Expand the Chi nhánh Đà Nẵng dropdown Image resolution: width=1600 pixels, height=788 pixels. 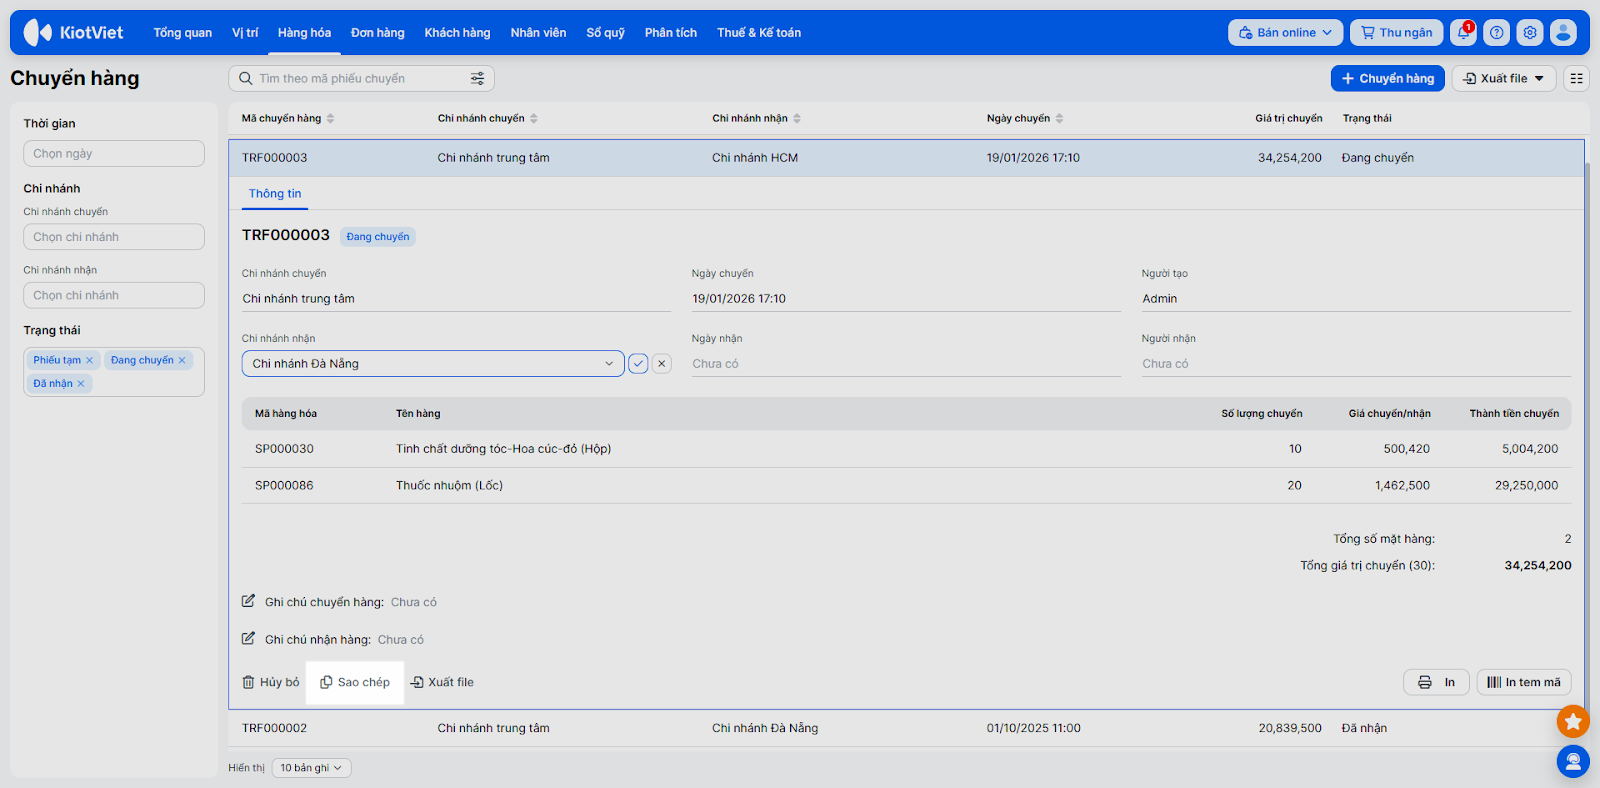[608, 364]
